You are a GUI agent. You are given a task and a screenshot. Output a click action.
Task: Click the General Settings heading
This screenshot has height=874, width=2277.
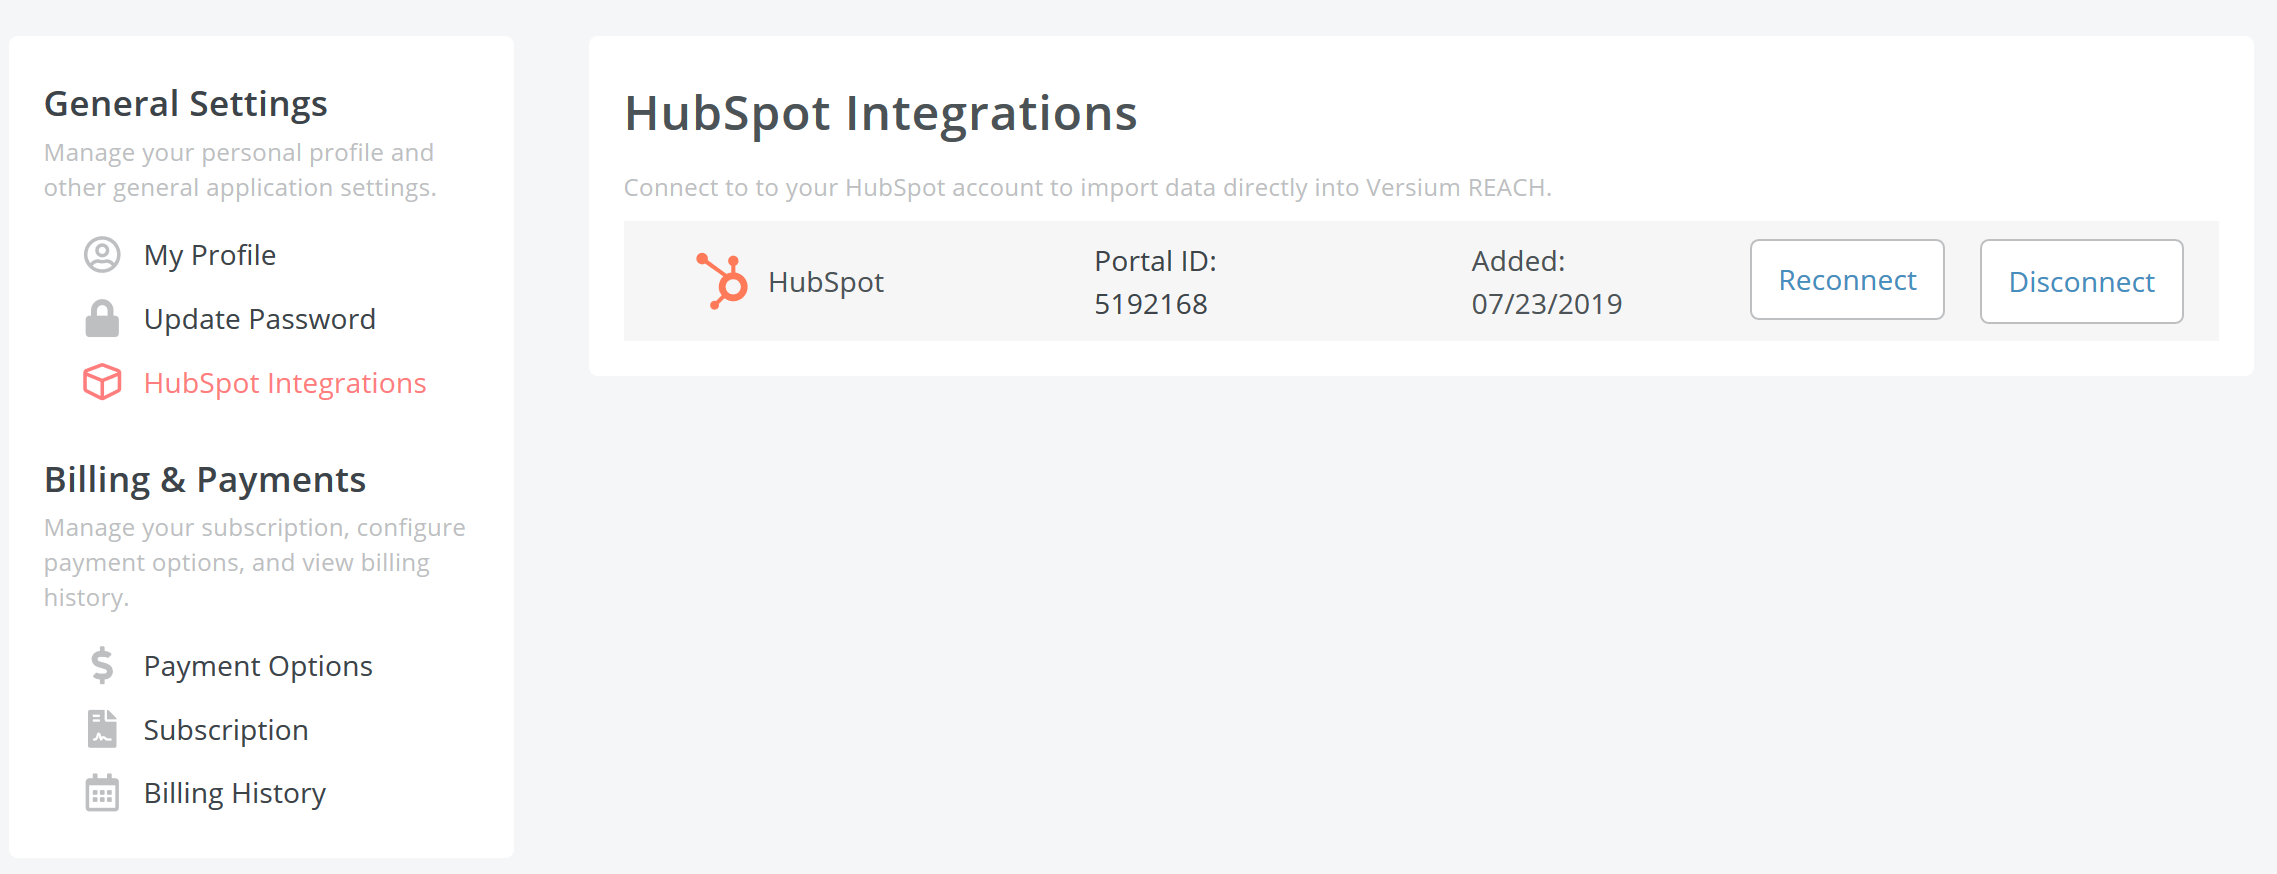pos(186,104)
